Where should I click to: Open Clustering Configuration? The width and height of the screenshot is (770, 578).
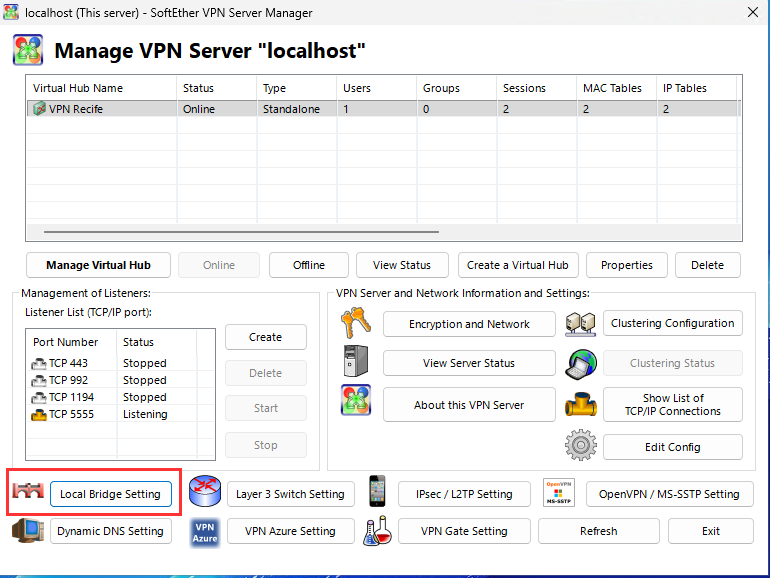(672, 323)
